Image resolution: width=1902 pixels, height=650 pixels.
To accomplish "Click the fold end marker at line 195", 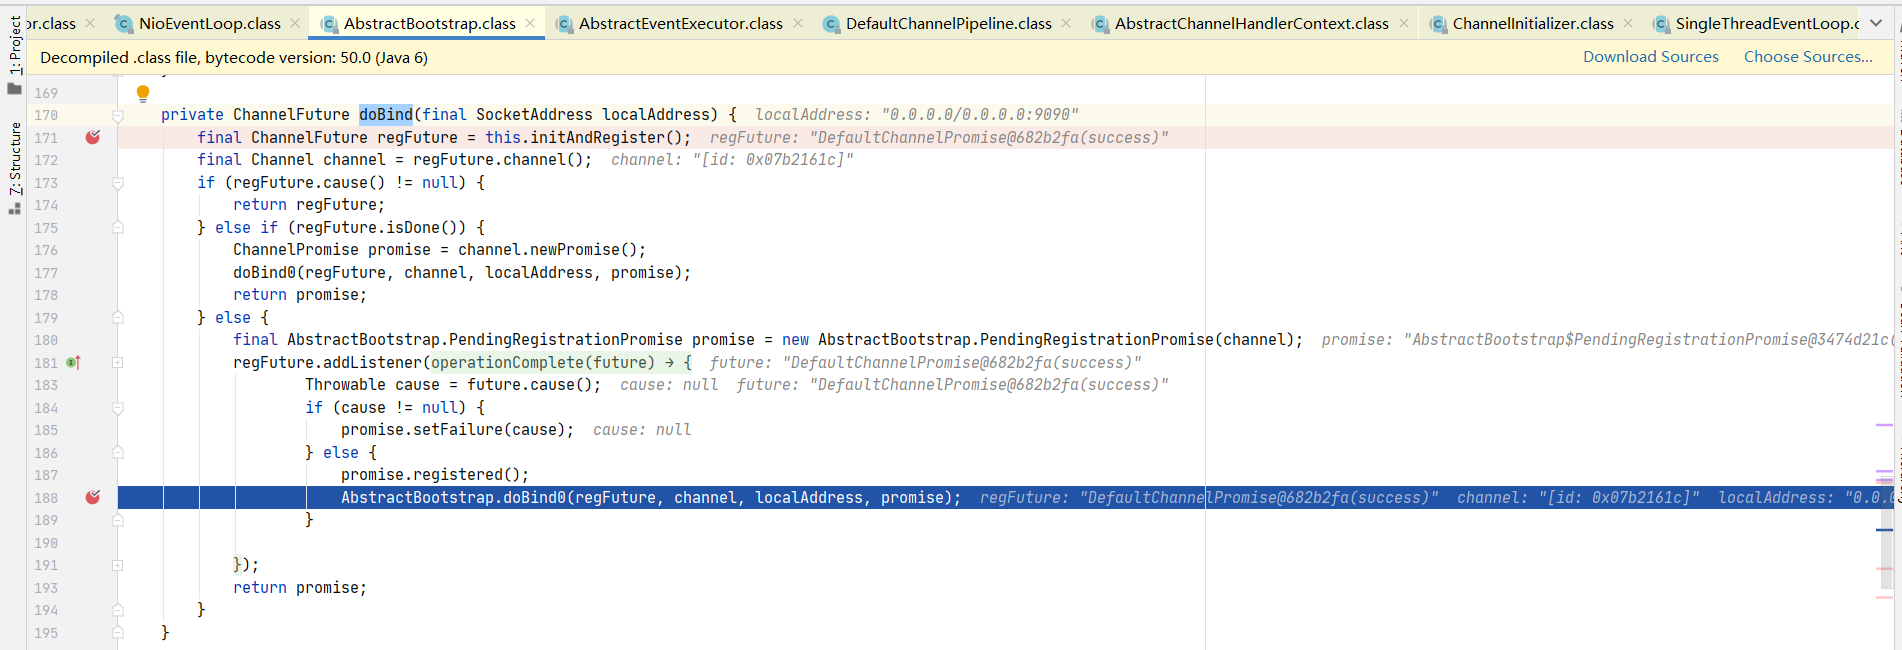I will (118, 633).
